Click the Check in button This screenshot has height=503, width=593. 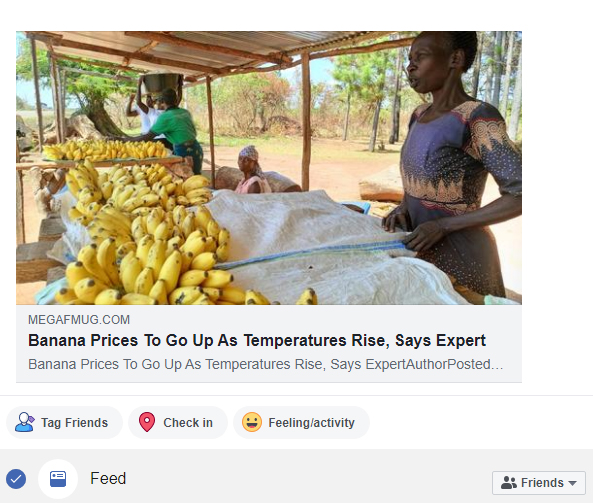178,422
